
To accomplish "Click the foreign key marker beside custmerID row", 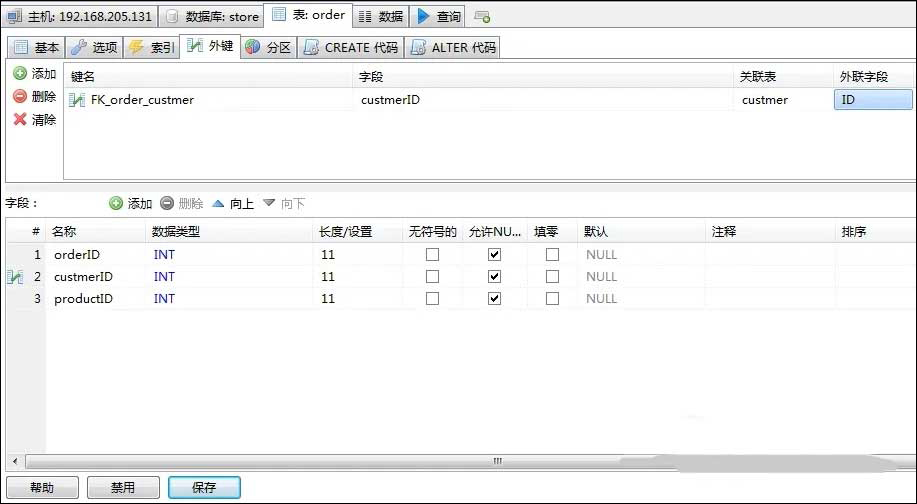I will click(x=15, y=277).
